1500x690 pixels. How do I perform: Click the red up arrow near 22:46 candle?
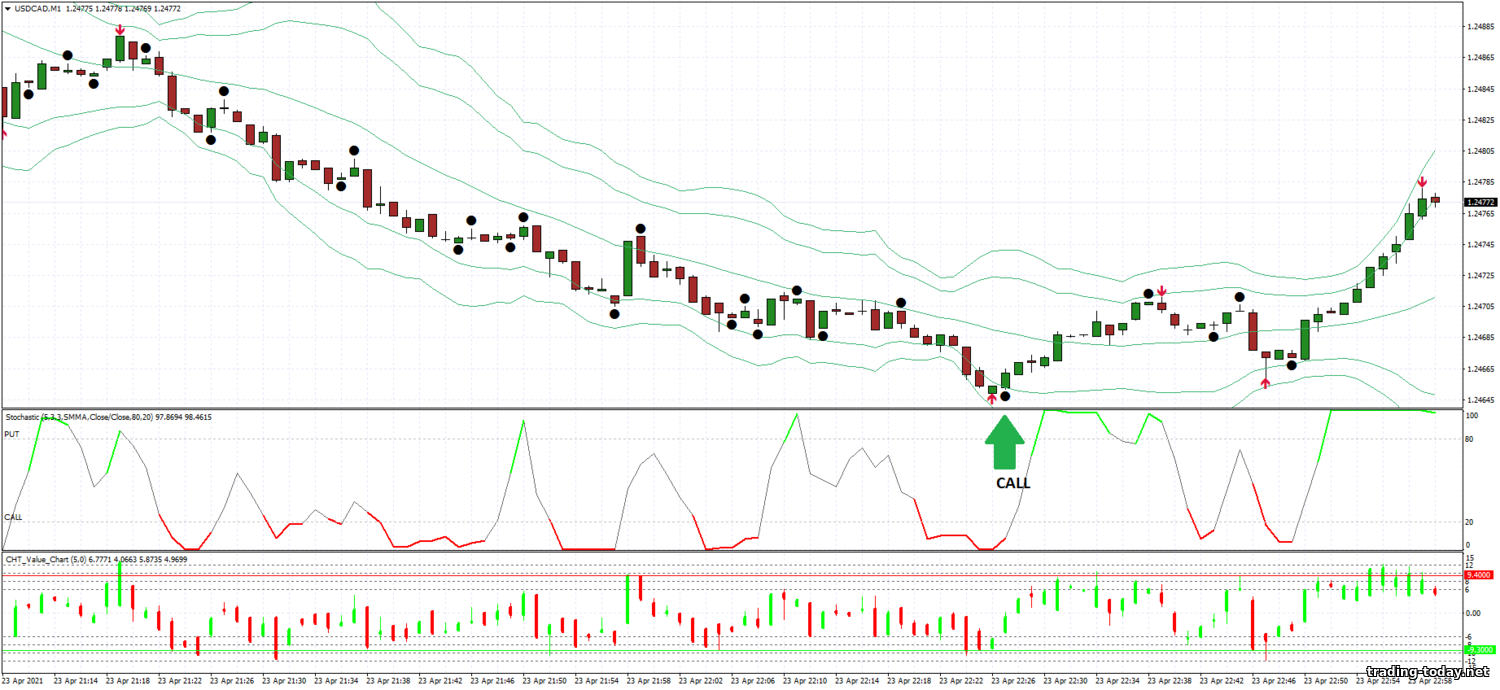click(1265, 382)
